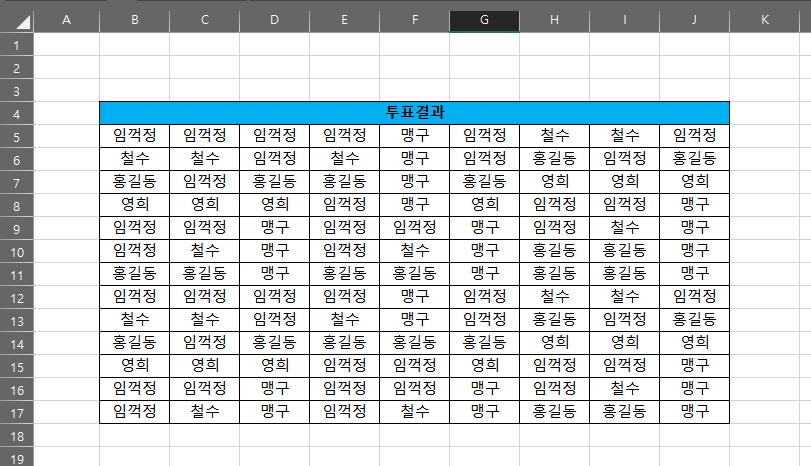This screenshot has height=466, width=811.
Task: Click cell J8 containing 맹구
Action: 694,205
